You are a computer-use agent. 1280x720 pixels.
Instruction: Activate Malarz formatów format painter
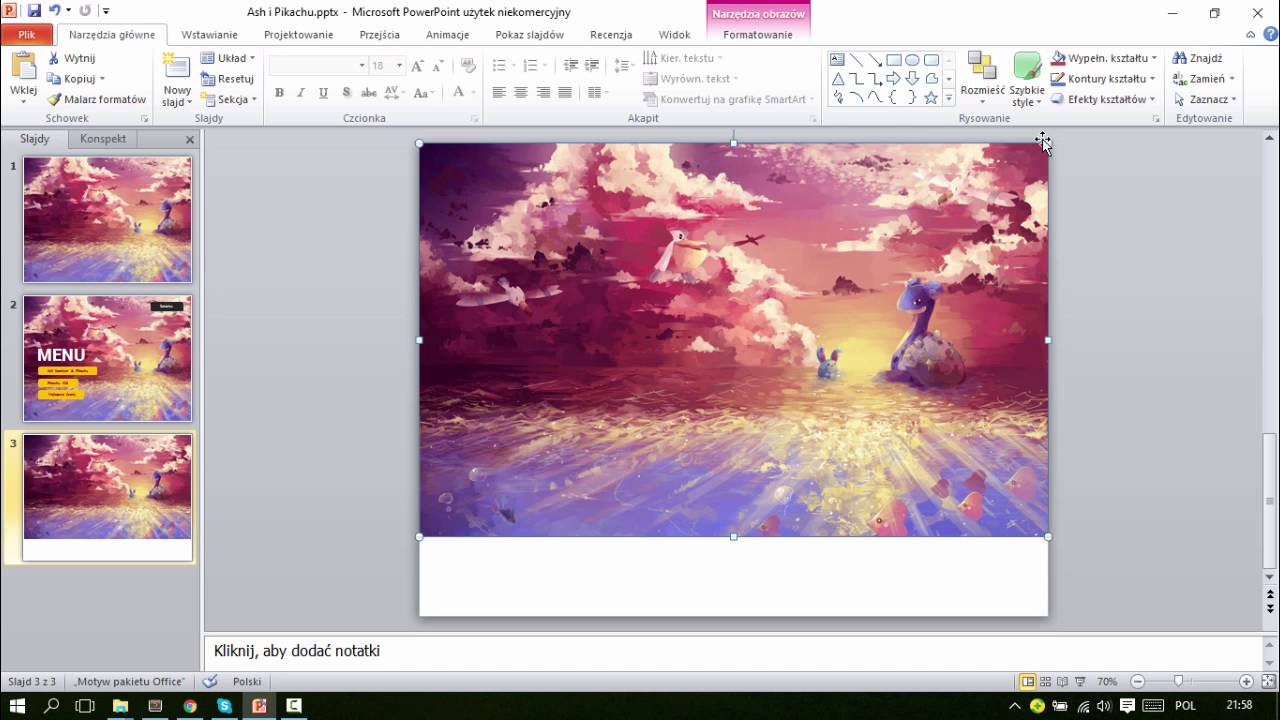click(97, 99)
